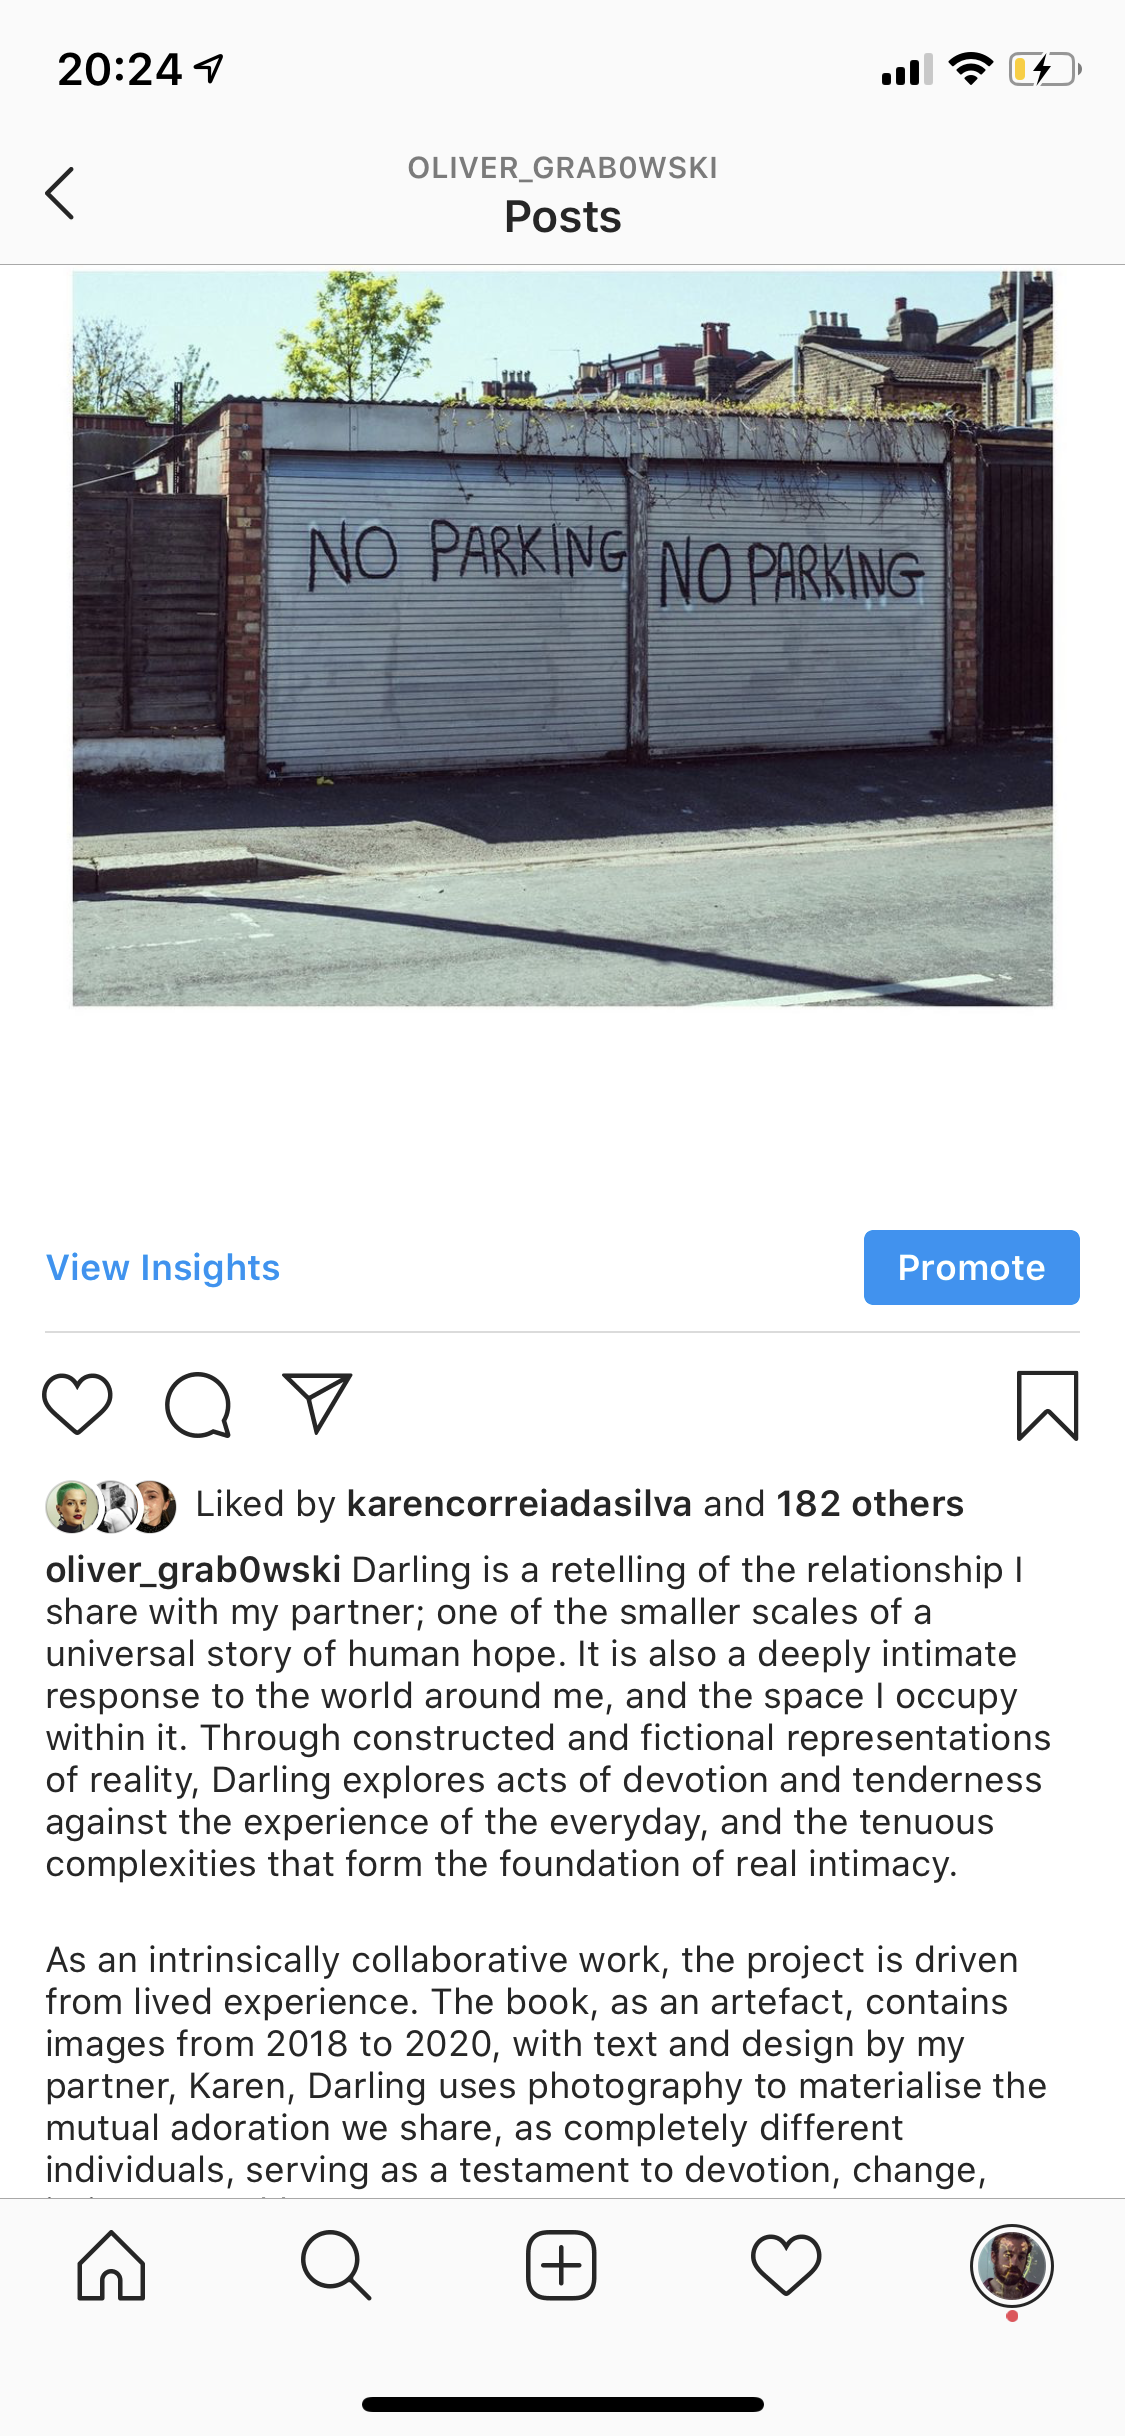This screenshot has width=1125, height=2436.
Task: Tap the back arrow in header
Action: tap(60, 192)
